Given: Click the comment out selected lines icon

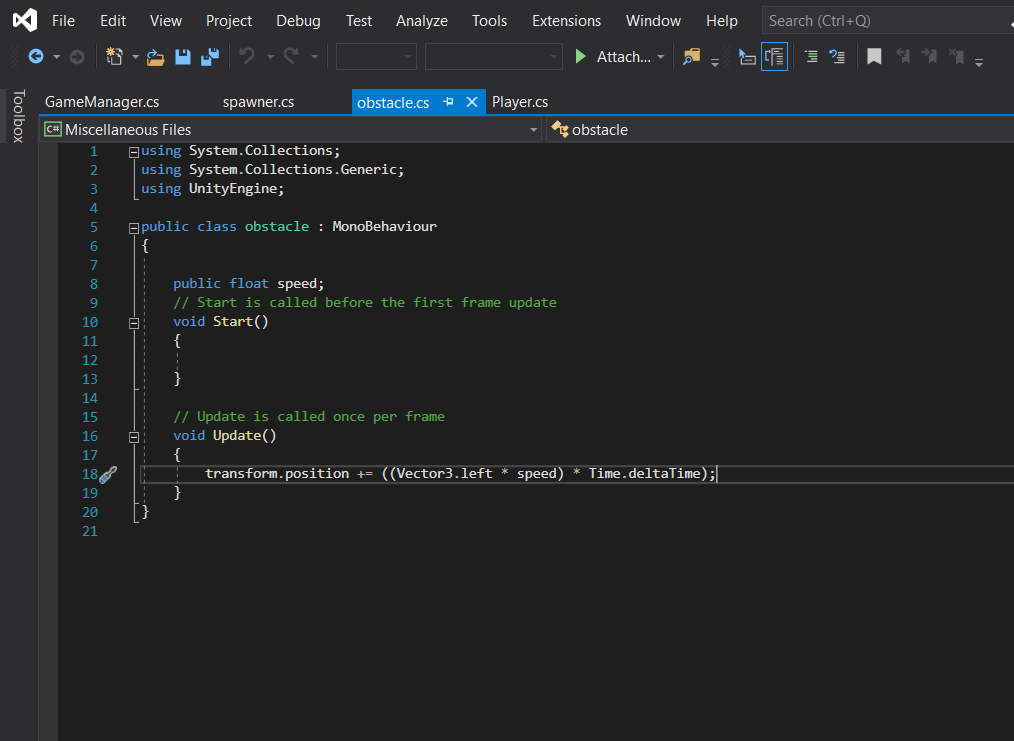Looking at the screenshot, I should (811, 57).
